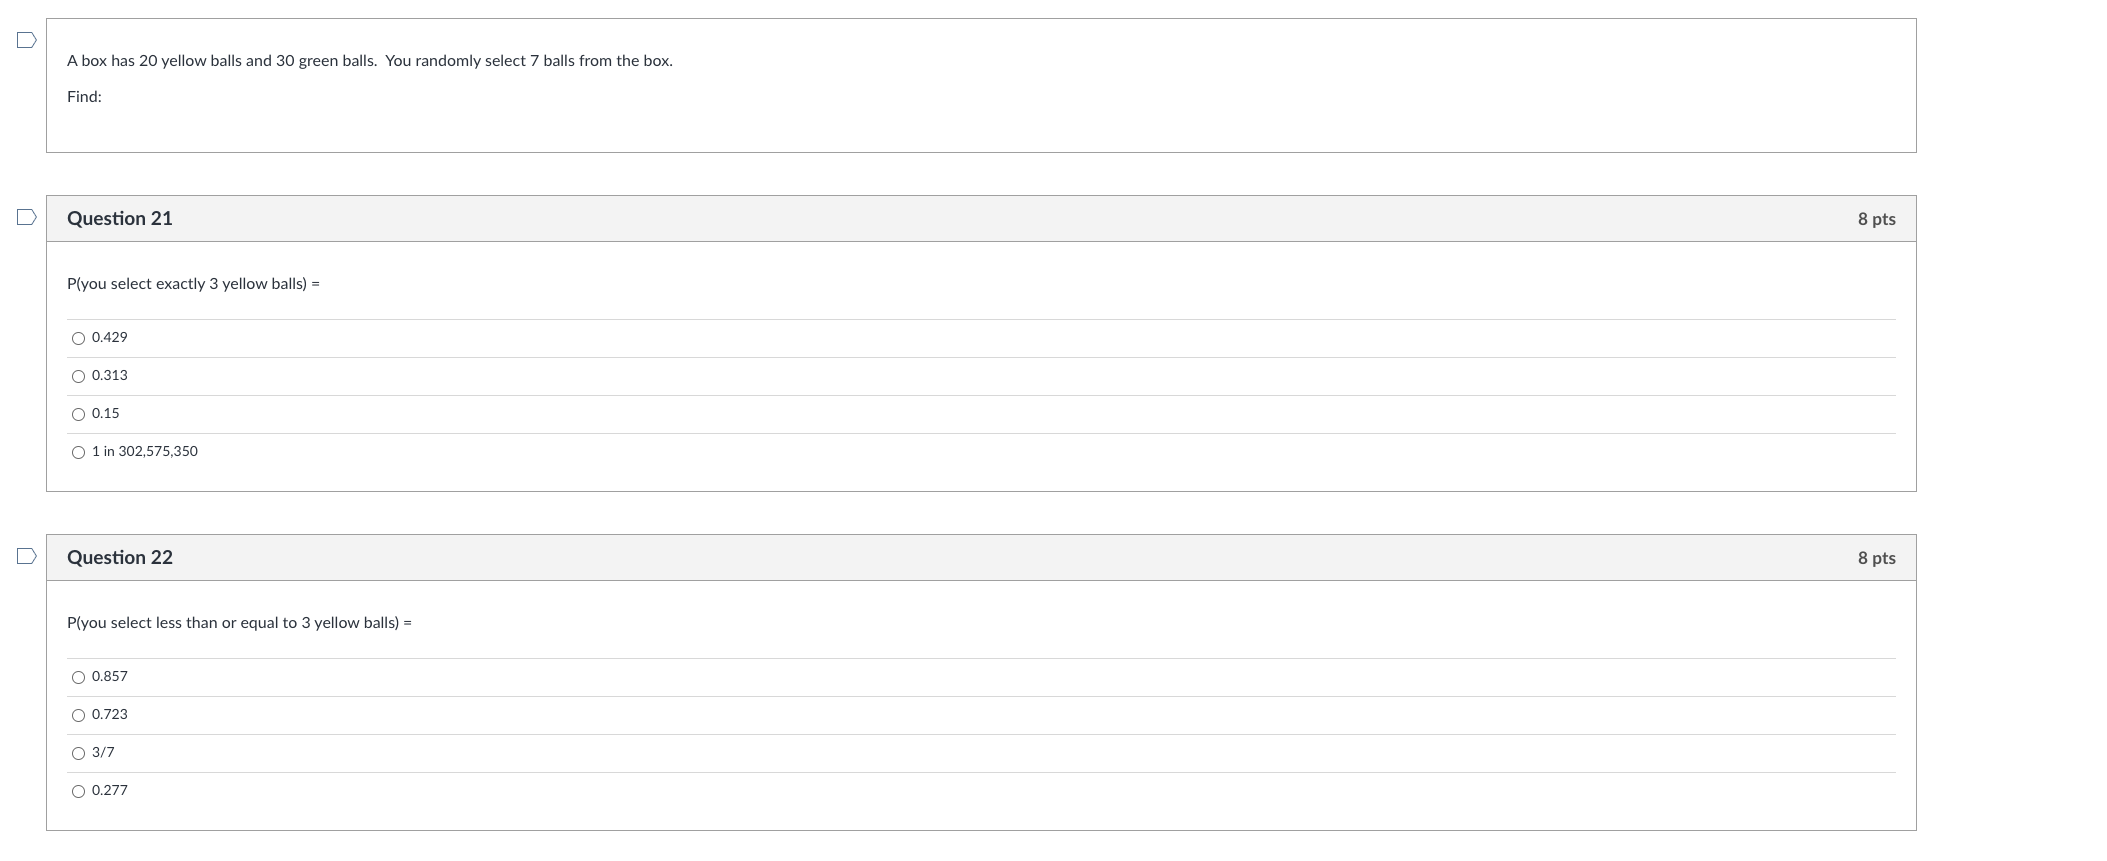This screenshot has width=2107, height=861.
Task: Select answer 0.857 for Question 22
Action: click(x=78, y=677)
